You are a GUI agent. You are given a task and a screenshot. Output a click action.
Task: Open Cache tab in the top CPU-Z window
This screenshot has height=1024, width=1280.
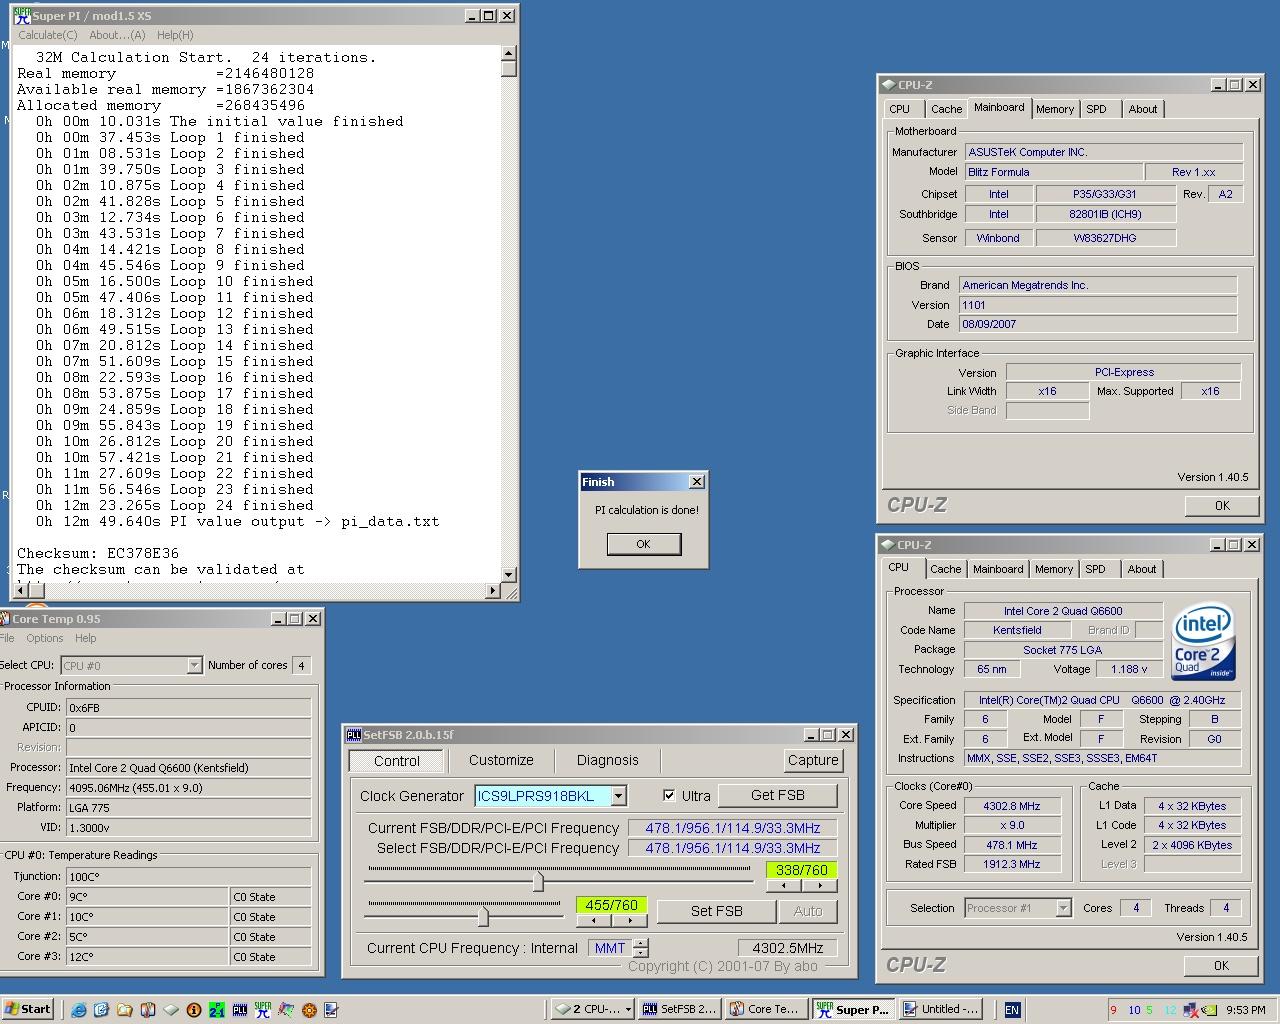[946, 109]
